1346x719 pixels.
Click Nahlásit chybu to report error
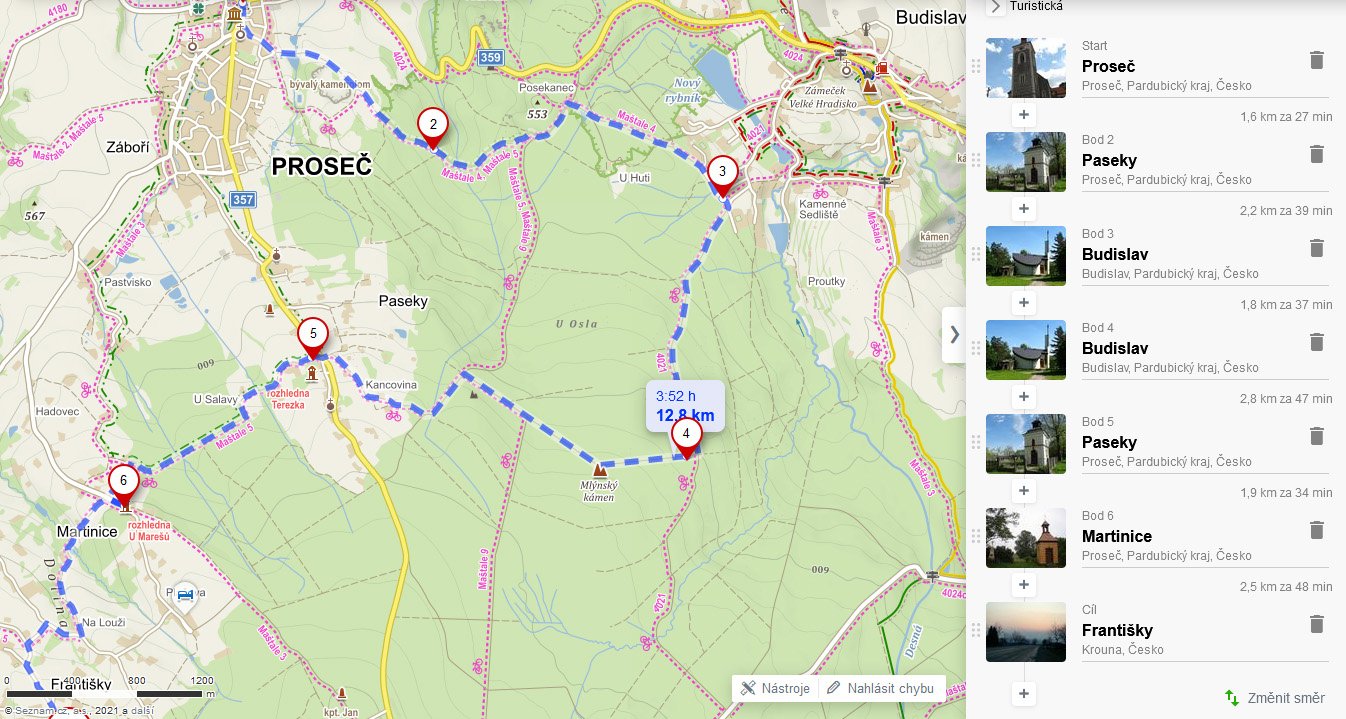point(880,688)
